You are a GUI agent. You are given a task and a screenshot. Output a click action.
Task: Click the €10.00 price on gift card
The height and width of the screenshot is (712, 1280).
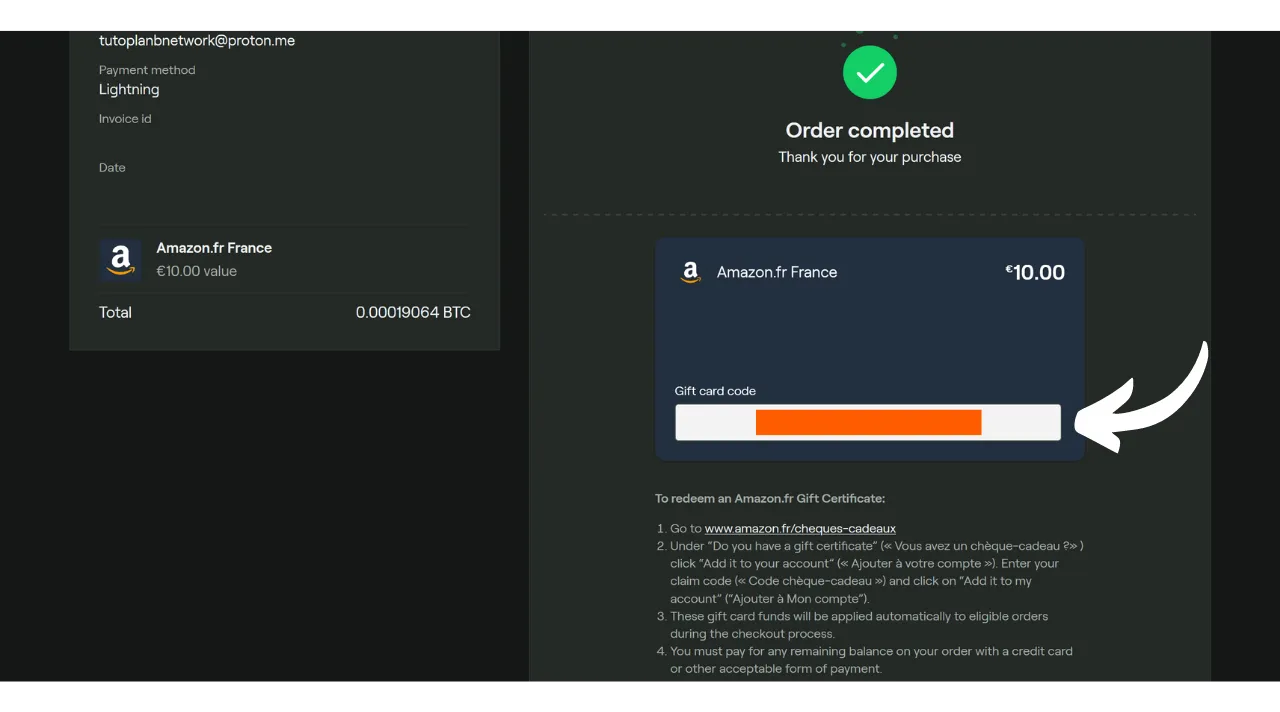point(1035,272)
